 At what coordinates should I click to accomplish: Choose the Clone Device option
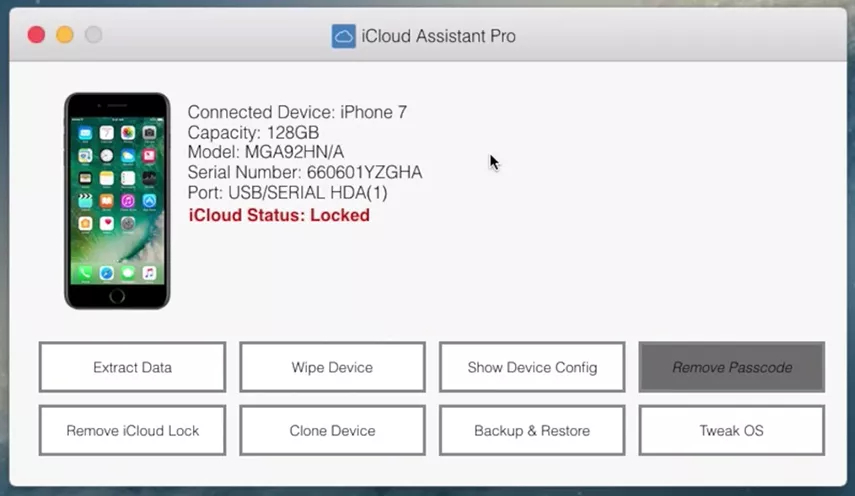pyautogui.click(x=332, y=431)
